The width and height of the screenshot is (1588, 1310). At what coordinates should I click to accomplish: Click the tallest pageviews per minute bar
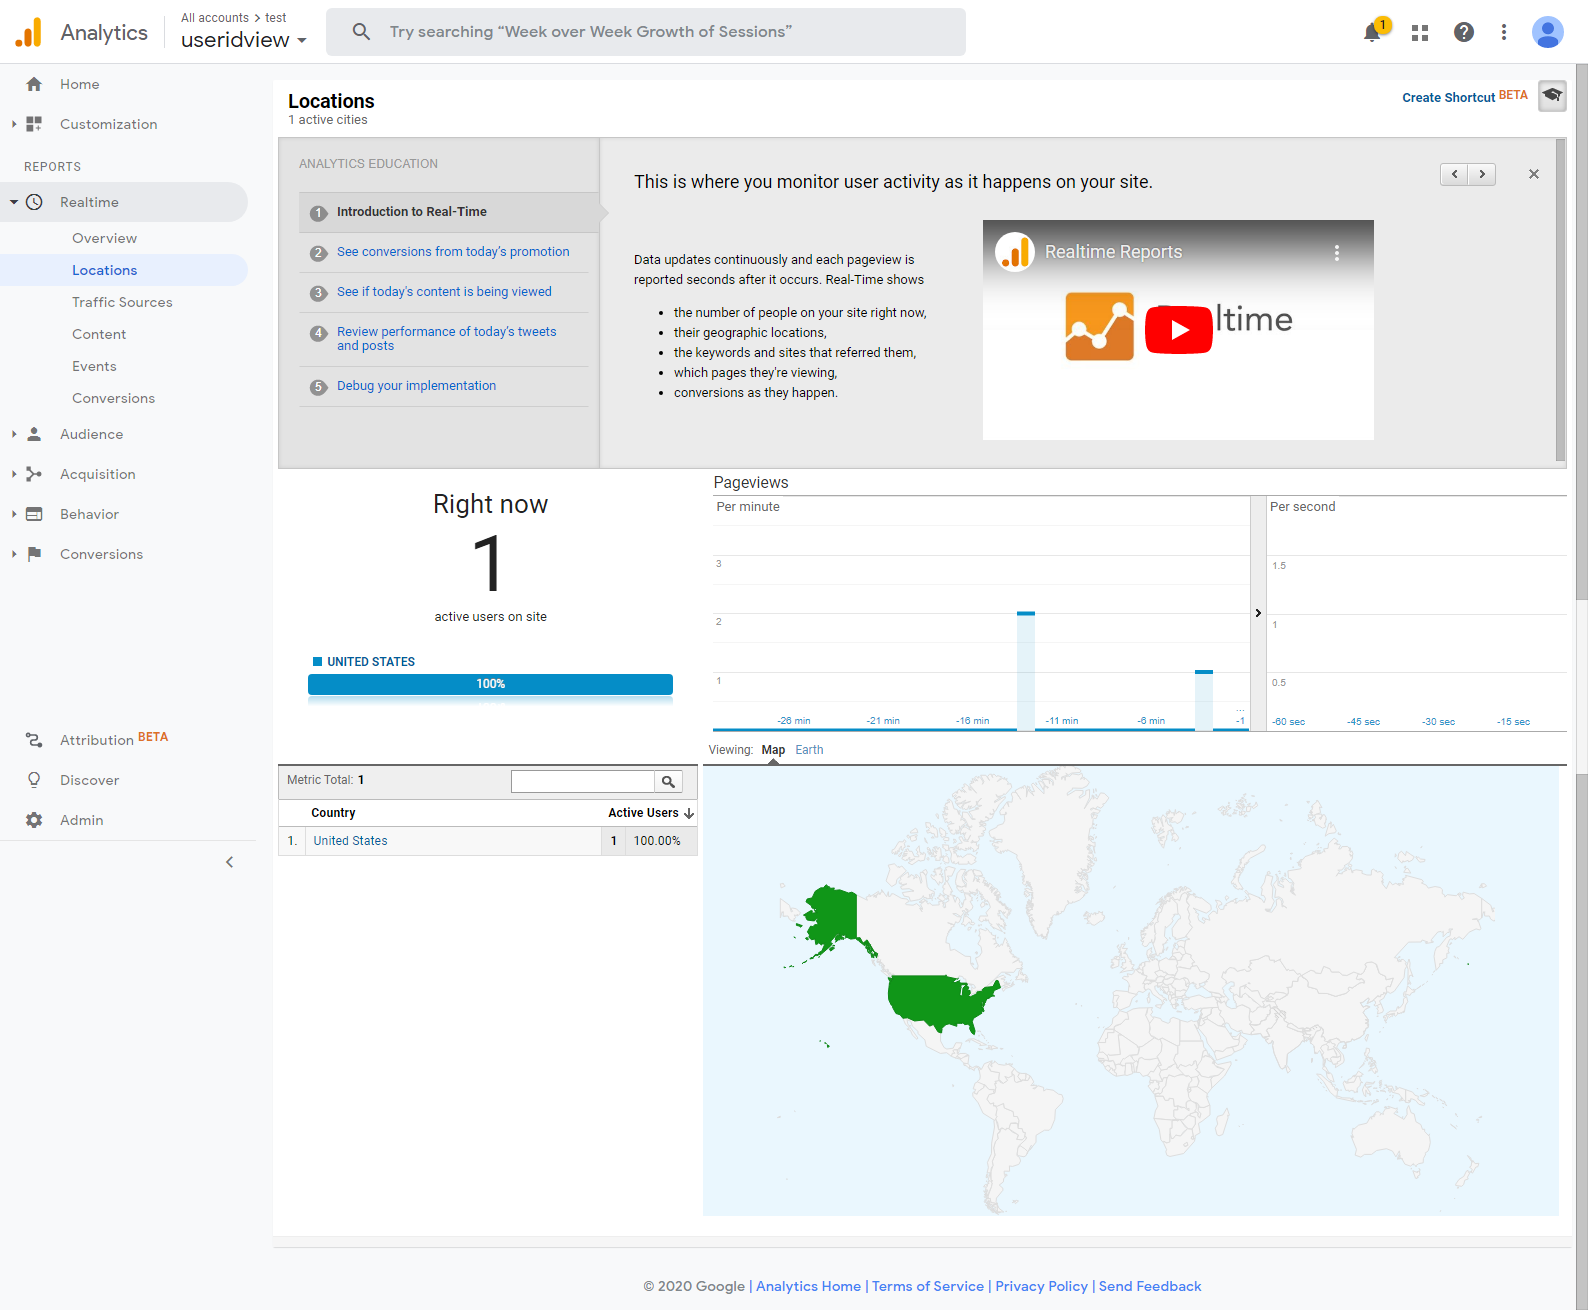click(x=1026, y=671)
